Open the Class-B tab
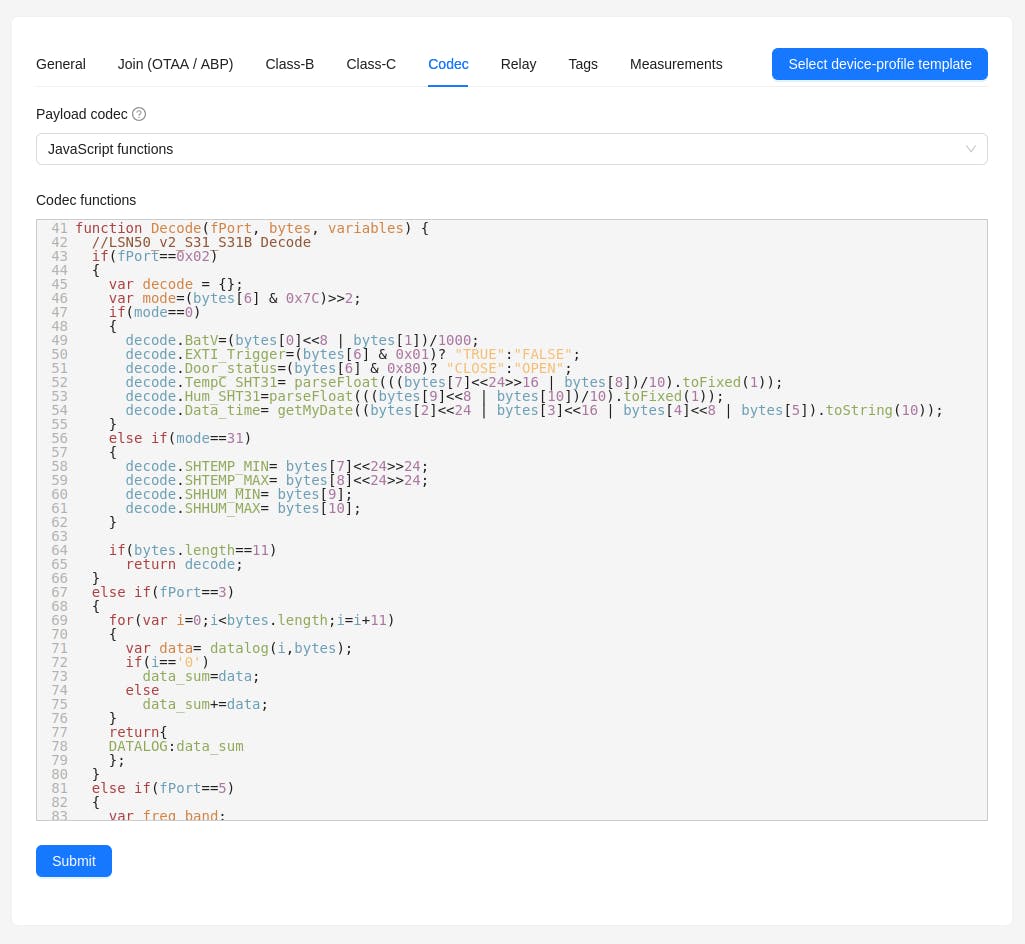 pyautogui.click(x=290, y=64)
